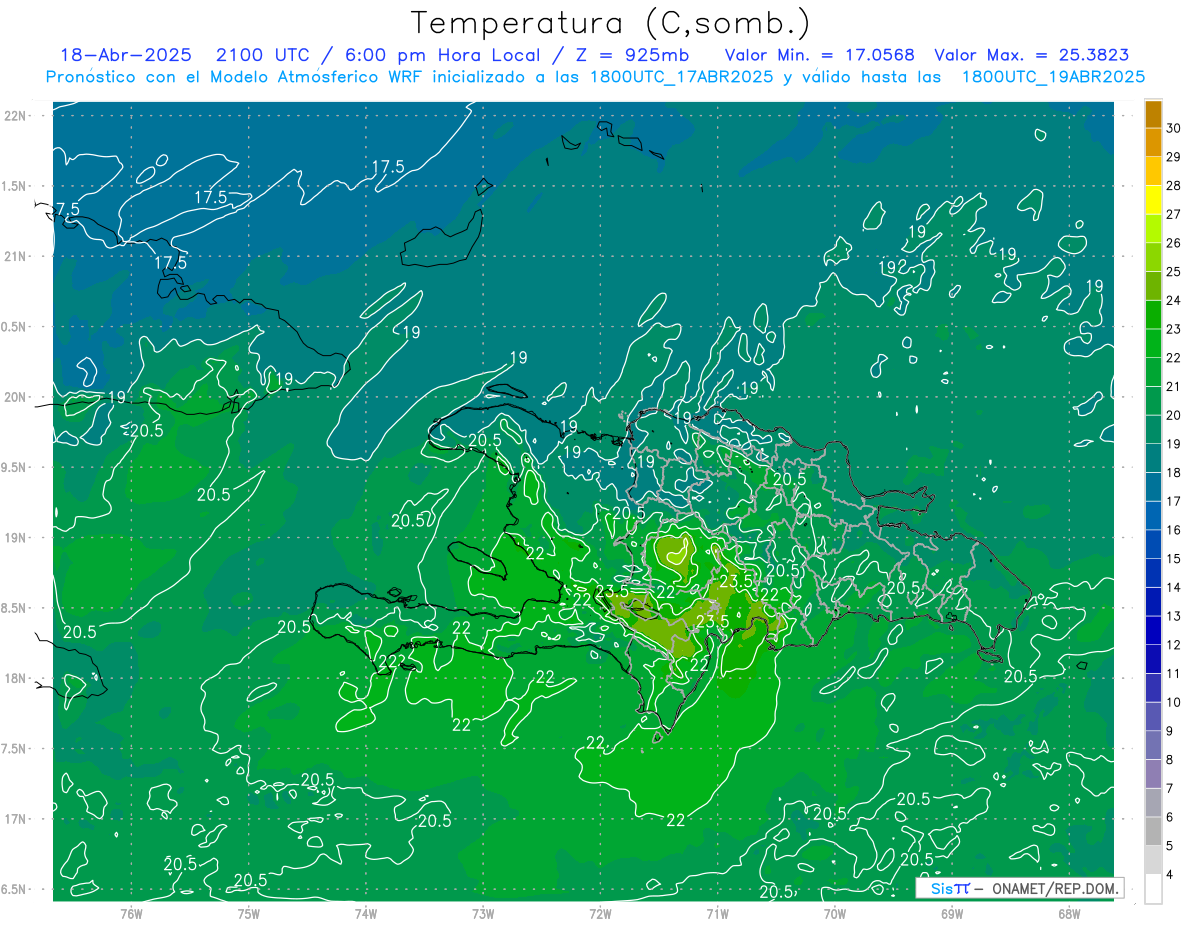The image size is (1200, 927).
Task: Click 'Valor Min. = 17.0568' readout
Action: tap(820, 55)
